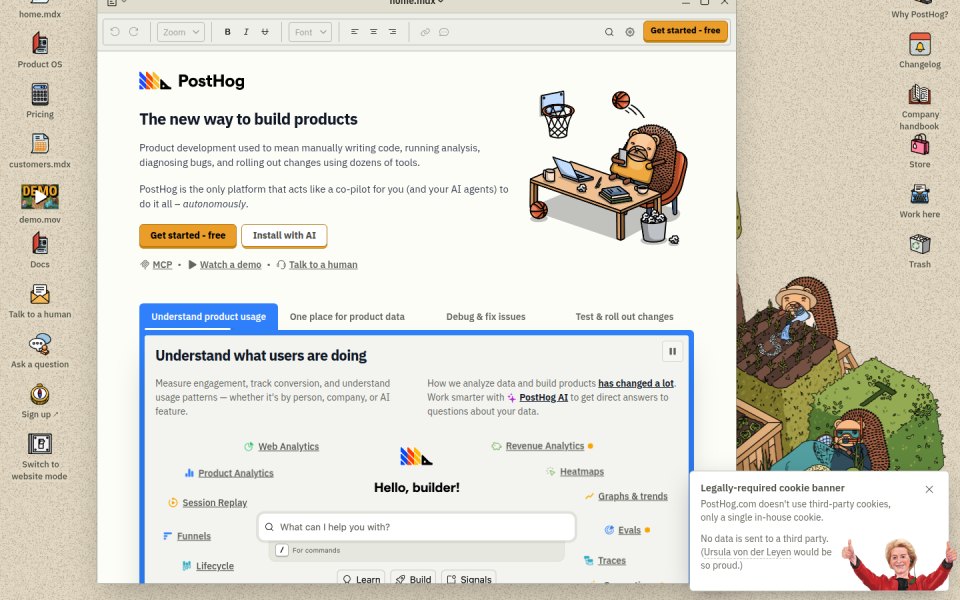960x600 pixels.
Task: Open the Product OS desktop icon
Action: click(x=40, y=44)
